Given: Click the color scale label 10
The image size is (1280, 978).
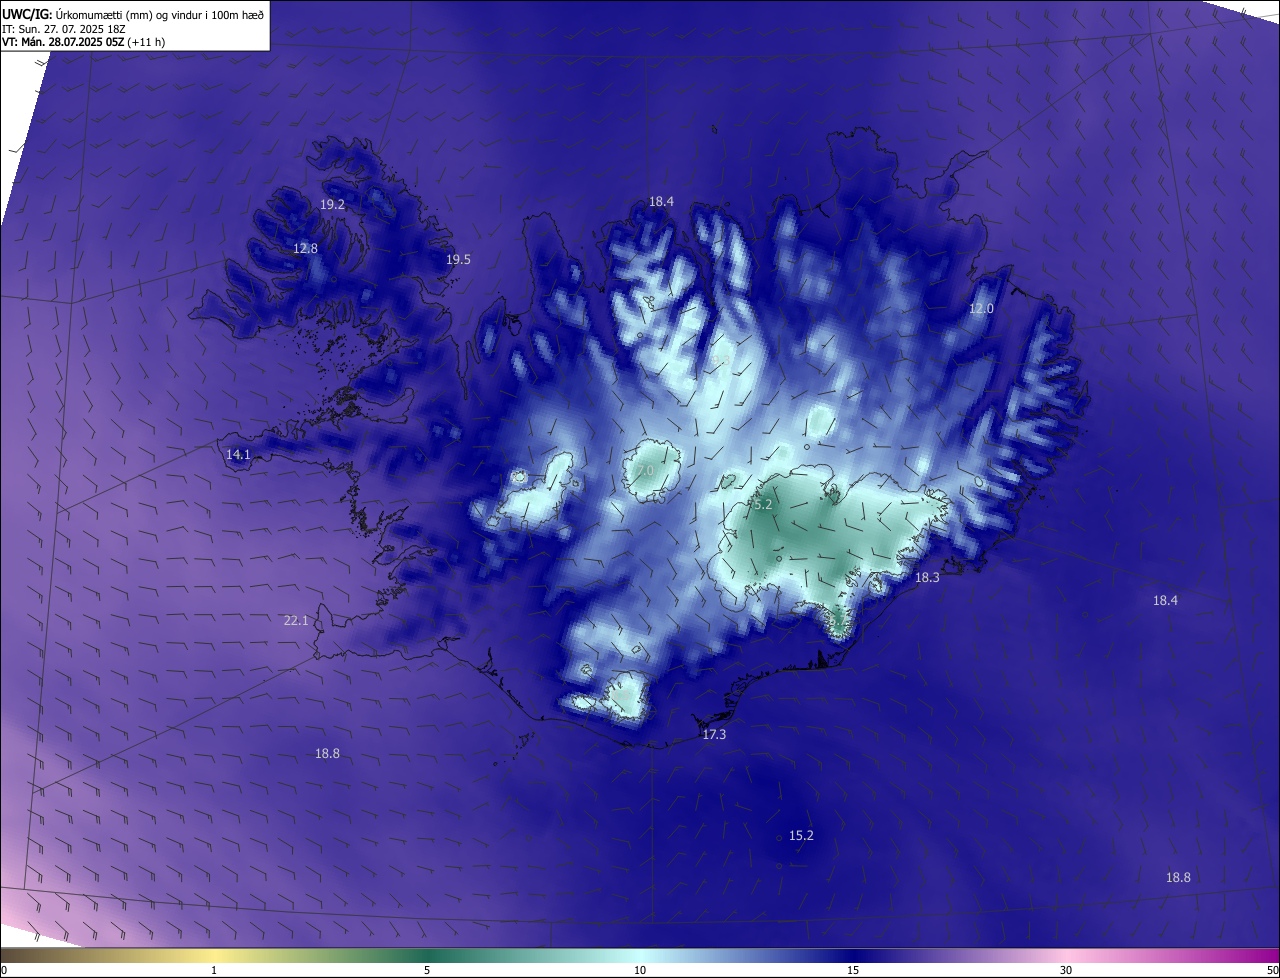Looking at the screenshot, I should click(x=640, y=970).
